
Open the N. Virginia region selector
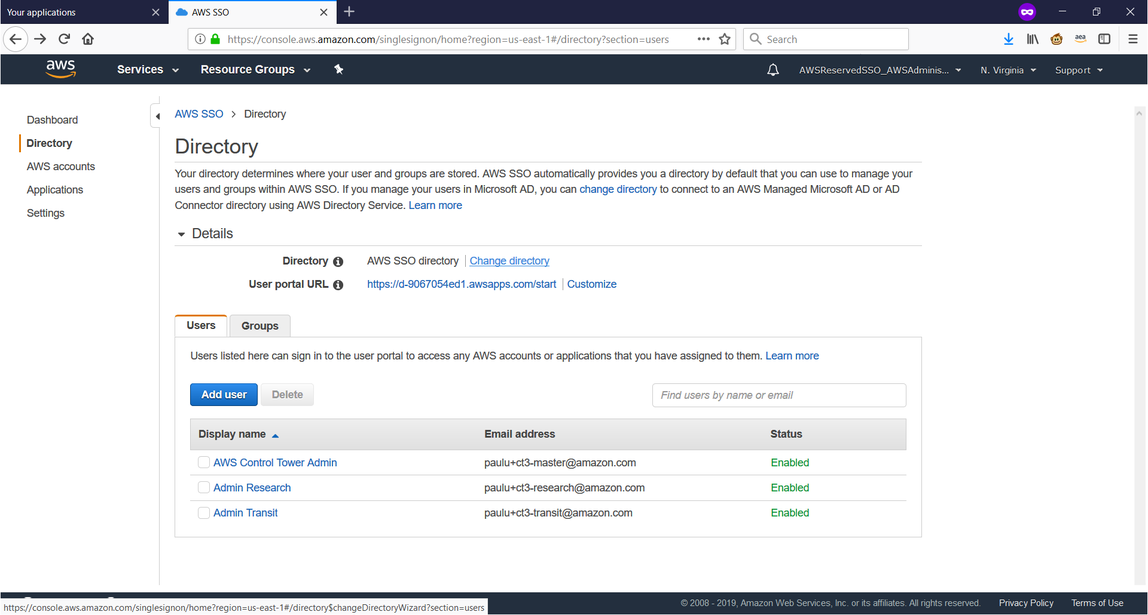pos(1008,70)
